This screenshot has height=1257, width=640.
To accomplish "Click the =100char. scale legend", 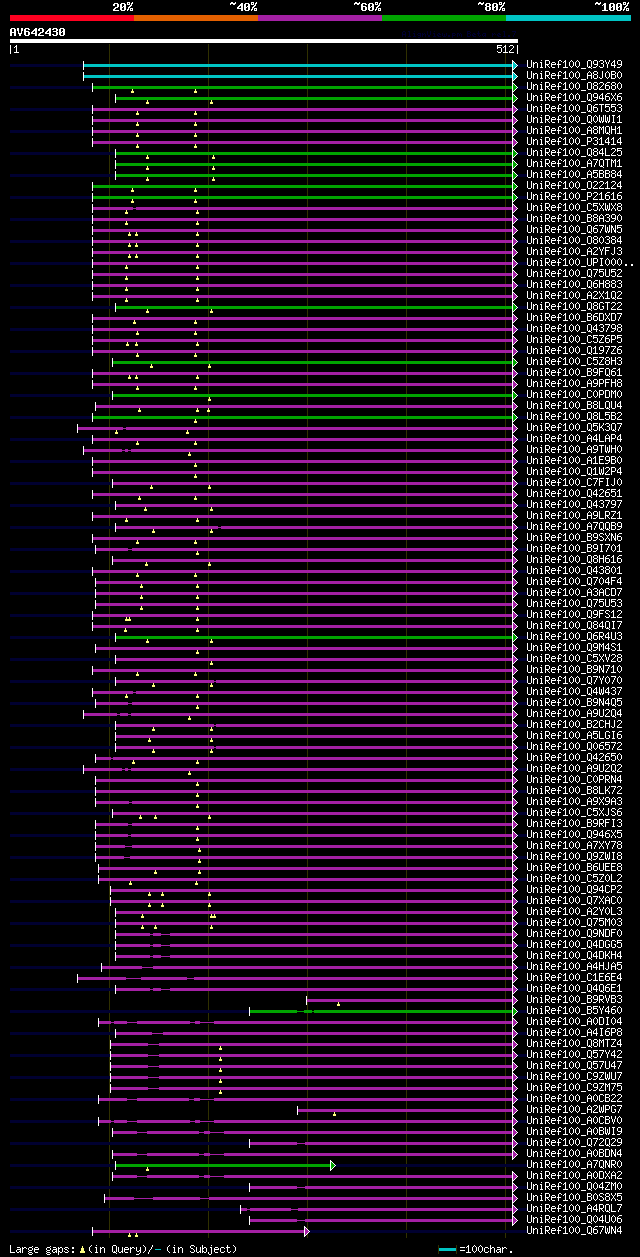I will [x=476, y=1249].
